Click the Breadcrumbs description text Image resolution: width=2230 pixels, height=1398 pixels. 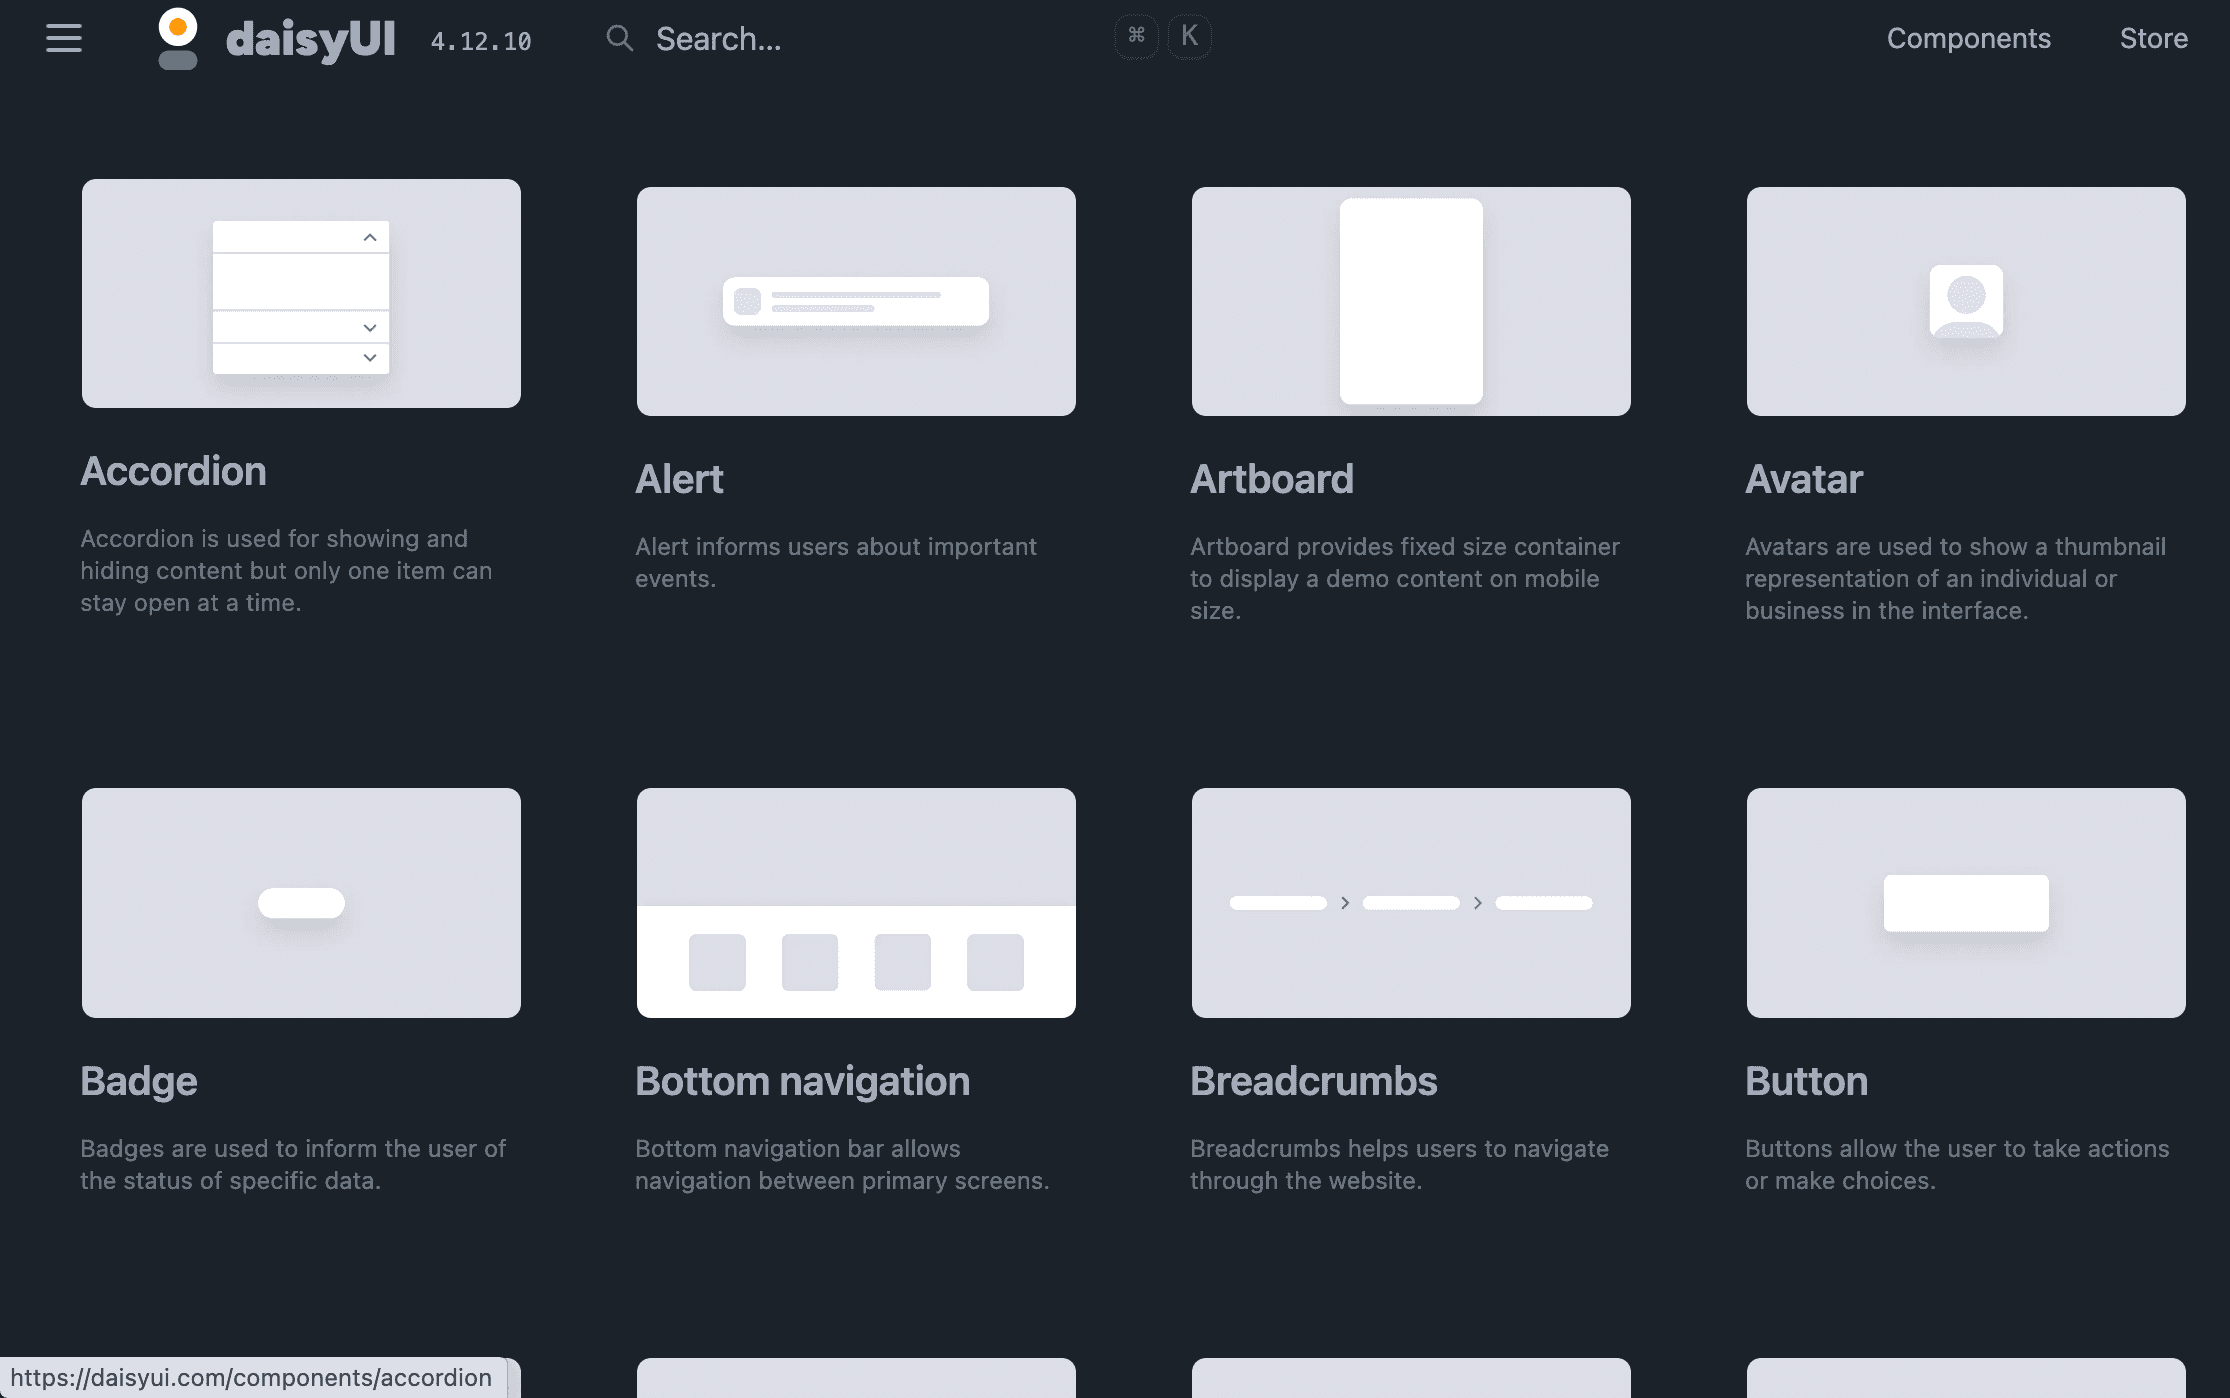click(x=1400, y=1165)
